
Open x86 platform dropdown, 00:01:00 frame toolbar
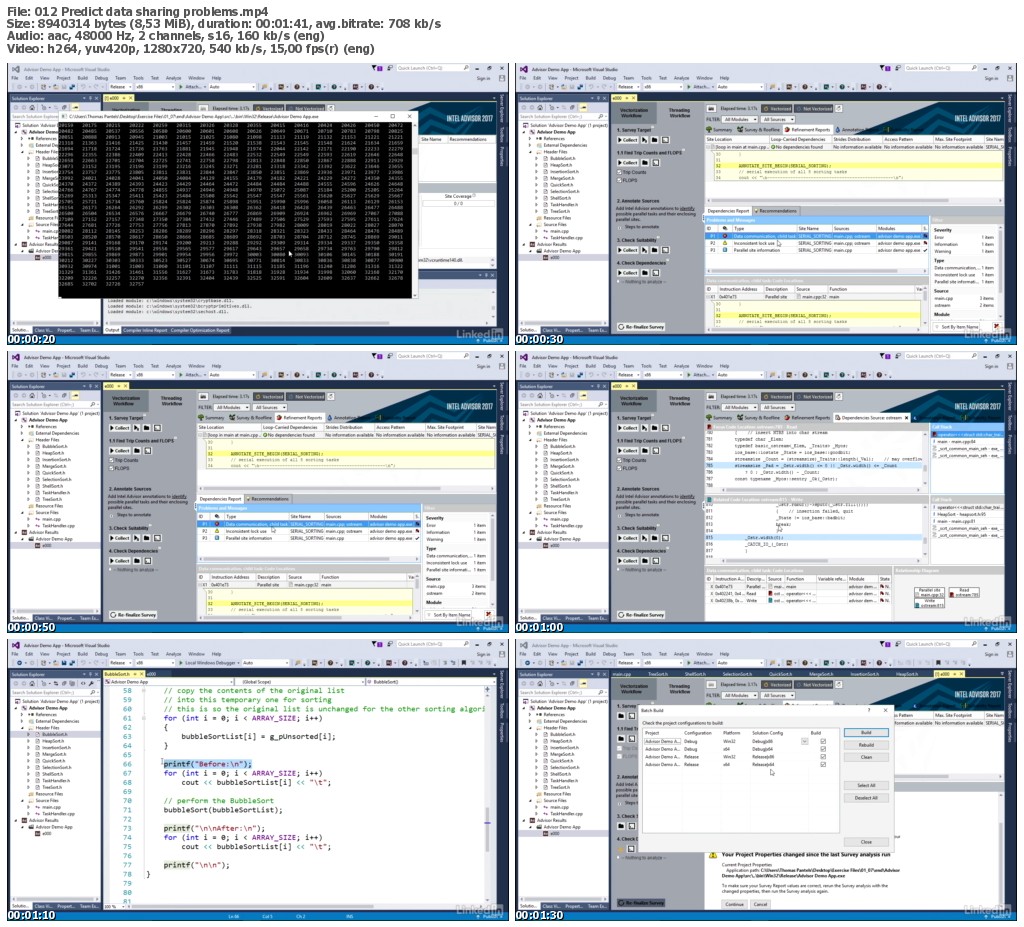coord(663,375)
